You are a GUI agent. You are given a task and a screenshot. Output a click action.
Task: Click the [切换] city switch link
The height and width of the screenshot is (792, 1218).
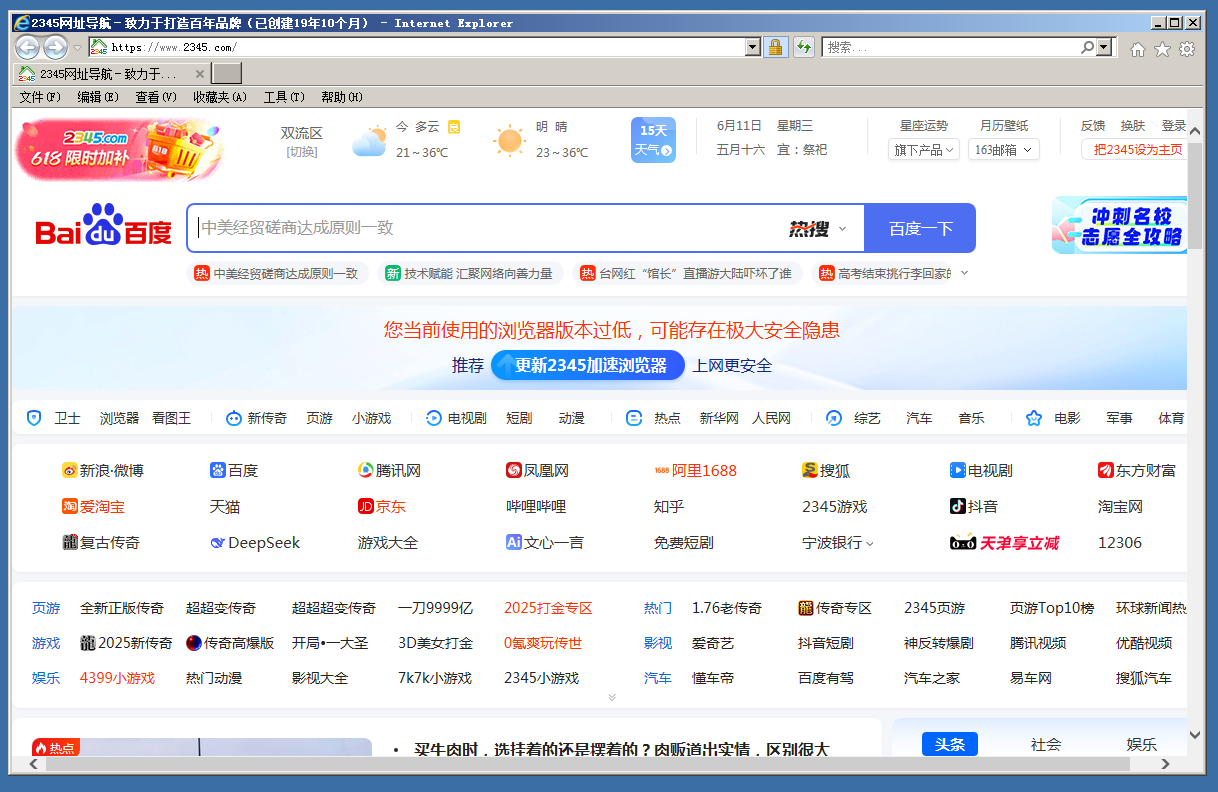302,152
